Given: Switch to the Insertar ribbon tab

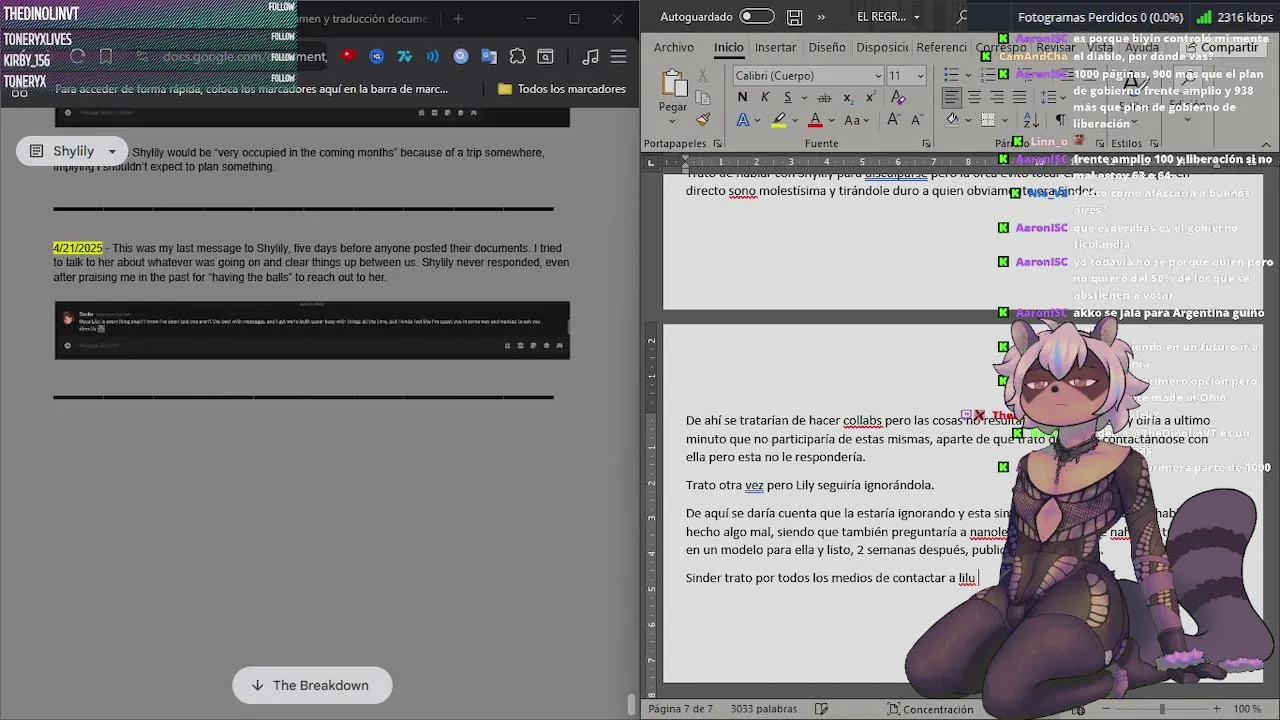Looking at the screenshot, I should click(775, 47).
